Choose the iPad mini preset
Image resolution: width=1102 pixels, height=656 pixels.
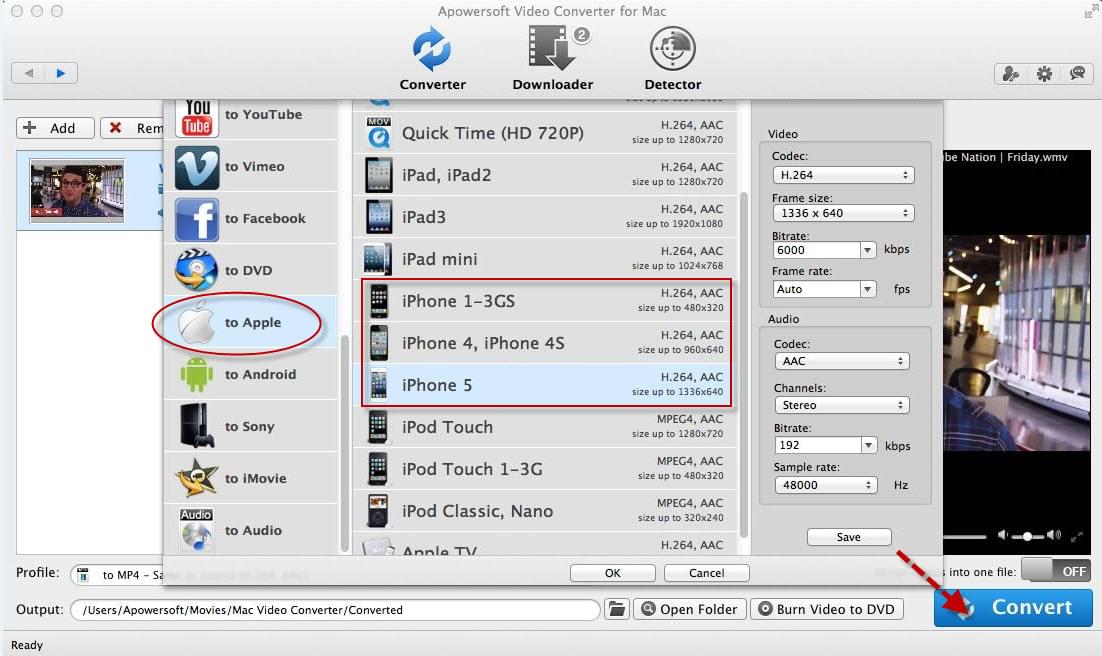coord(546,259)
